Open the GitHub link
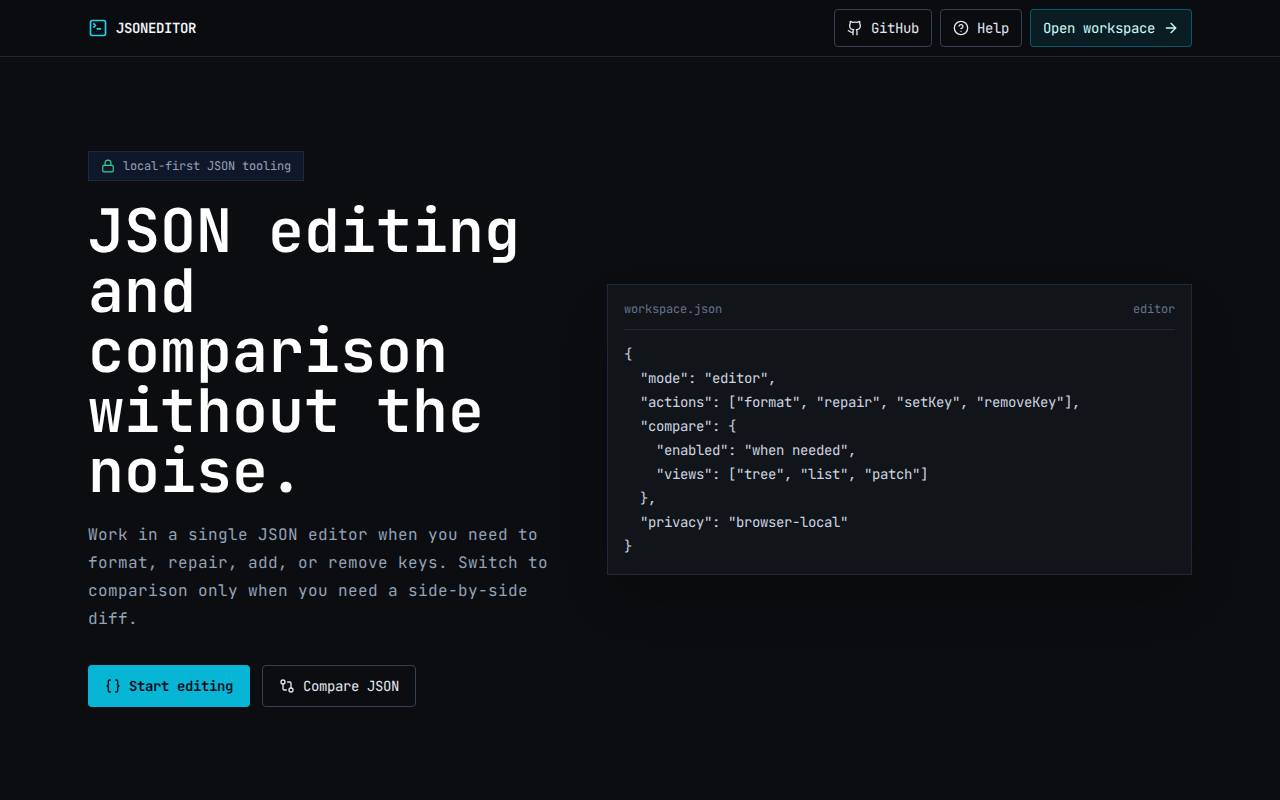The width and height of the screenshot is (1280, 800). [883, 28]
